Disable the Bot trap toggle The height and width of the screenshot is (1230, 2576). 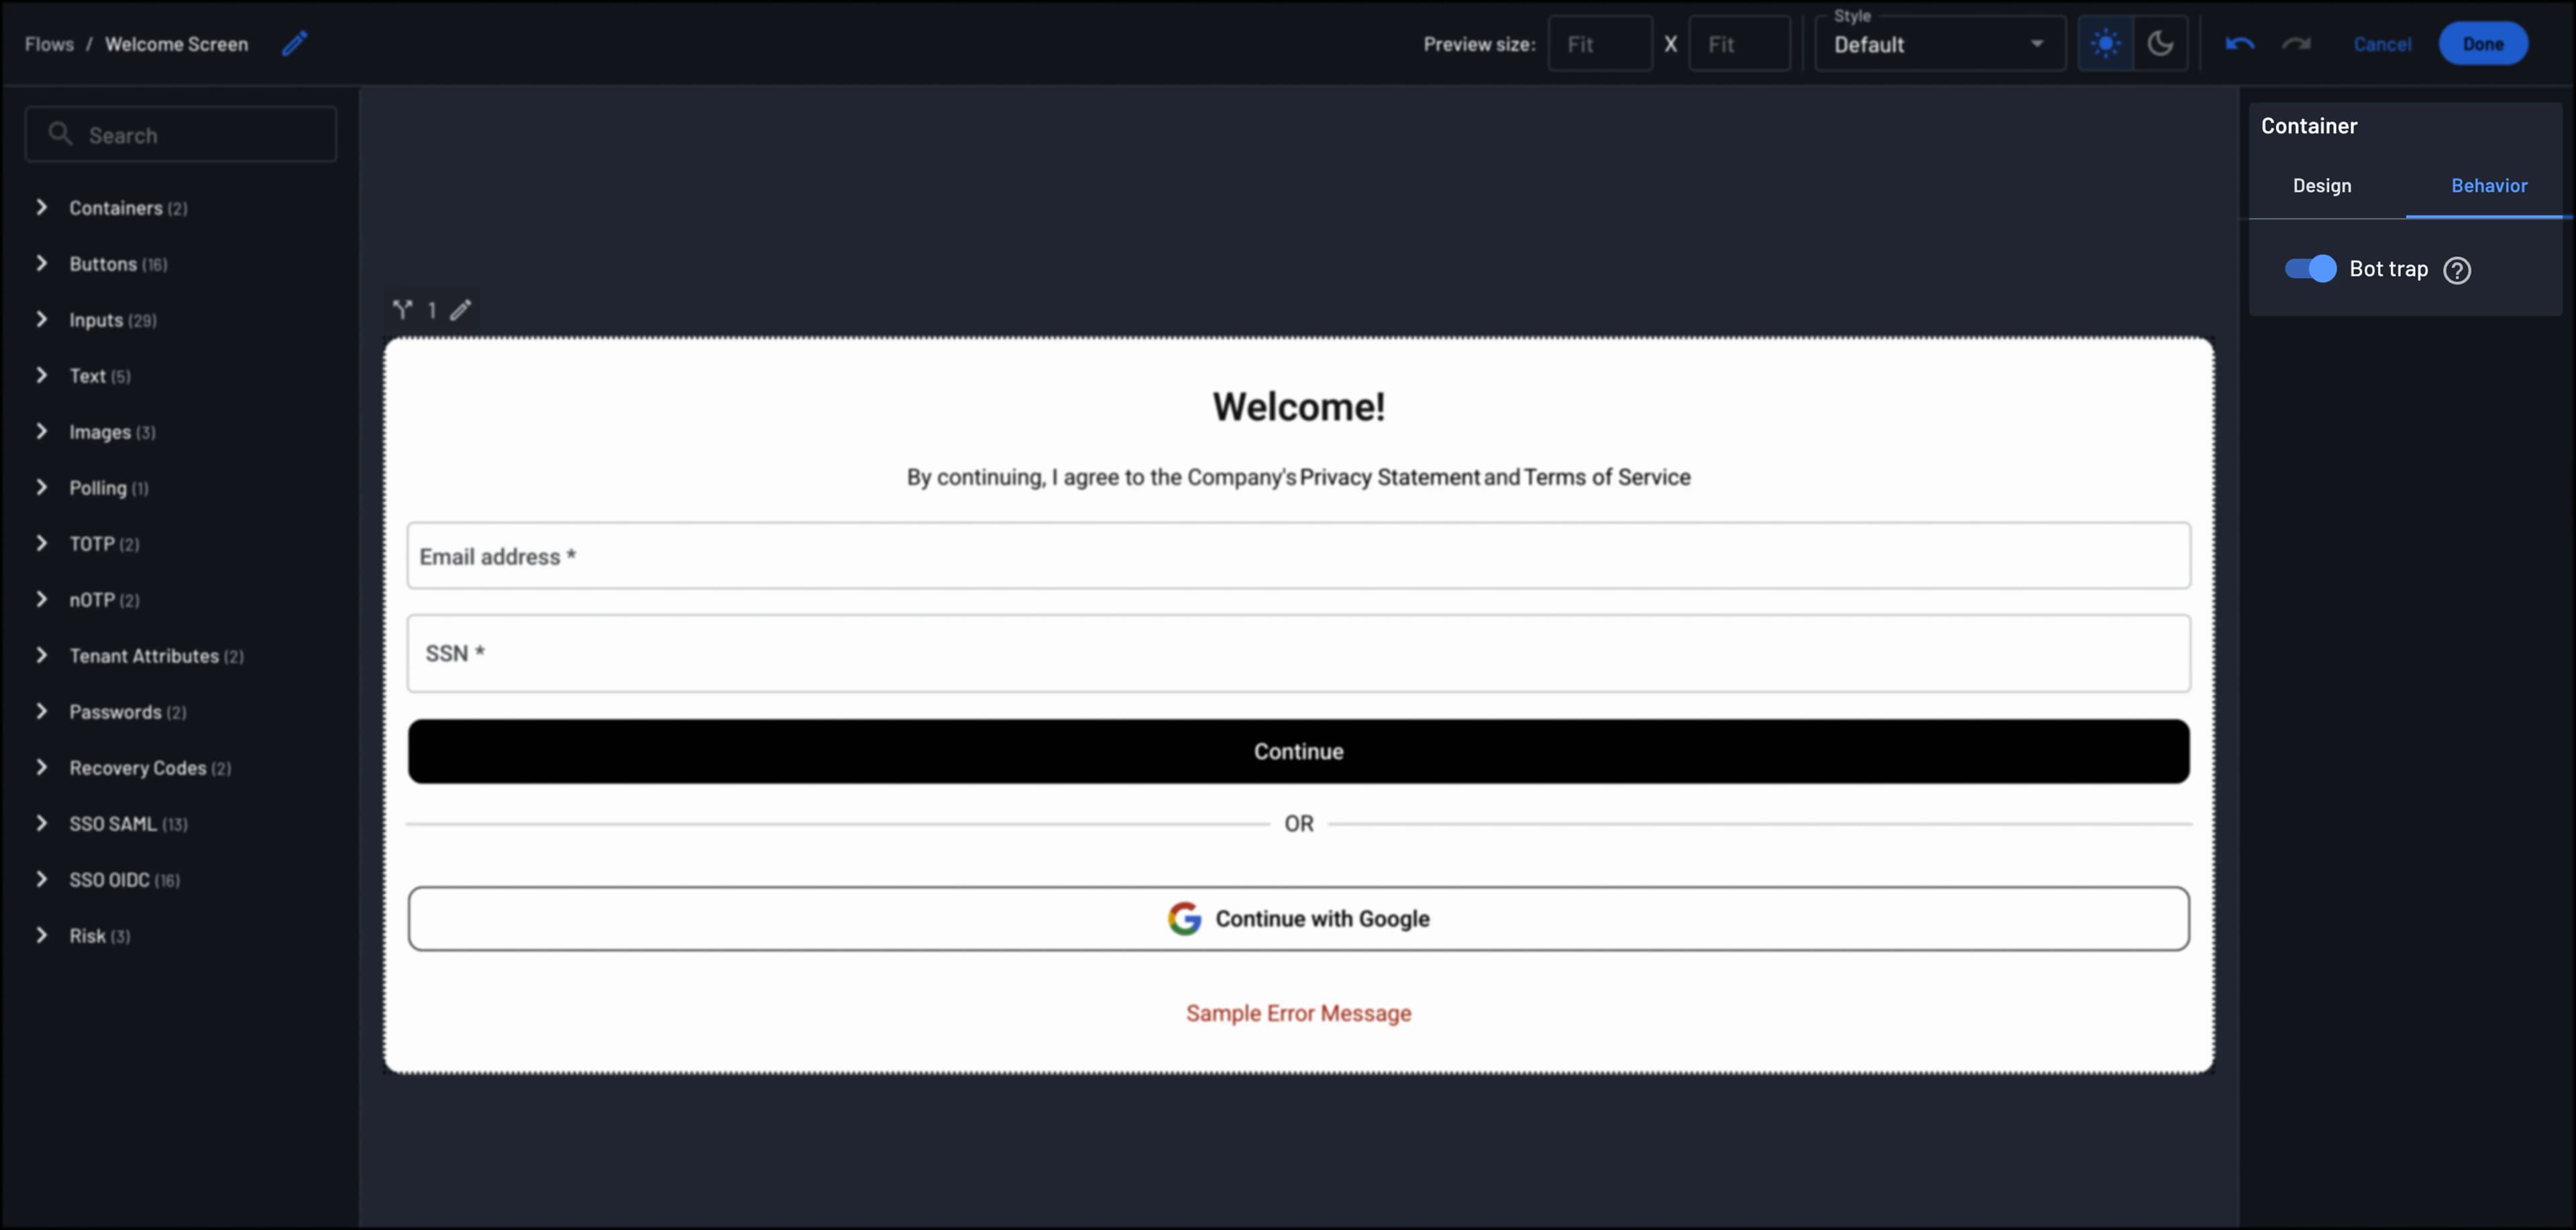(x=2310, y=269)
